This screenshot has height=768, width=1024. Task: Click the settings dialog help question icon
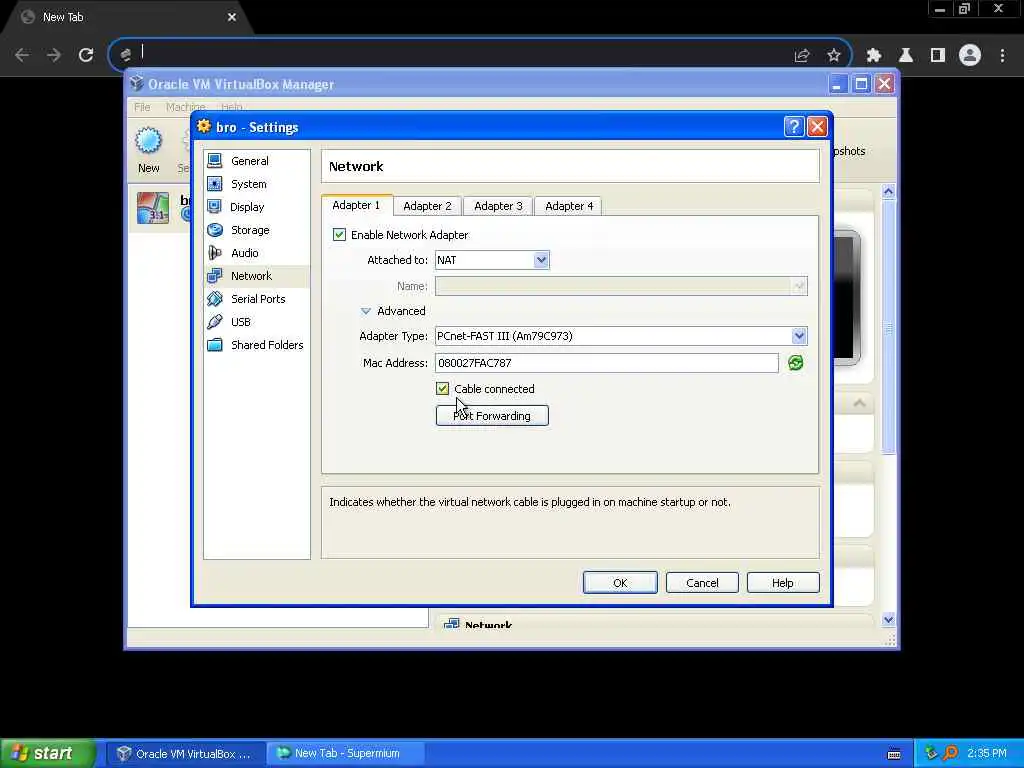click(793, 127)
